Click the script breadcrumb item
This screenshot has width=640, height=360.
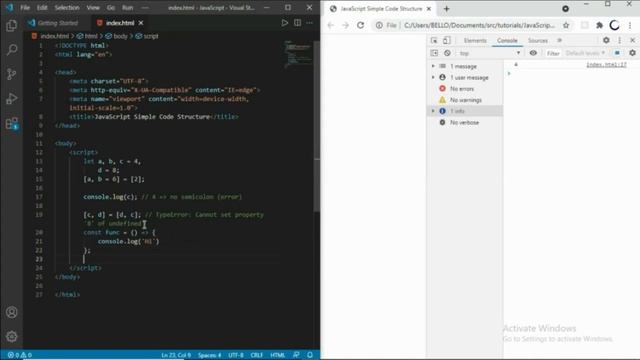147,36
